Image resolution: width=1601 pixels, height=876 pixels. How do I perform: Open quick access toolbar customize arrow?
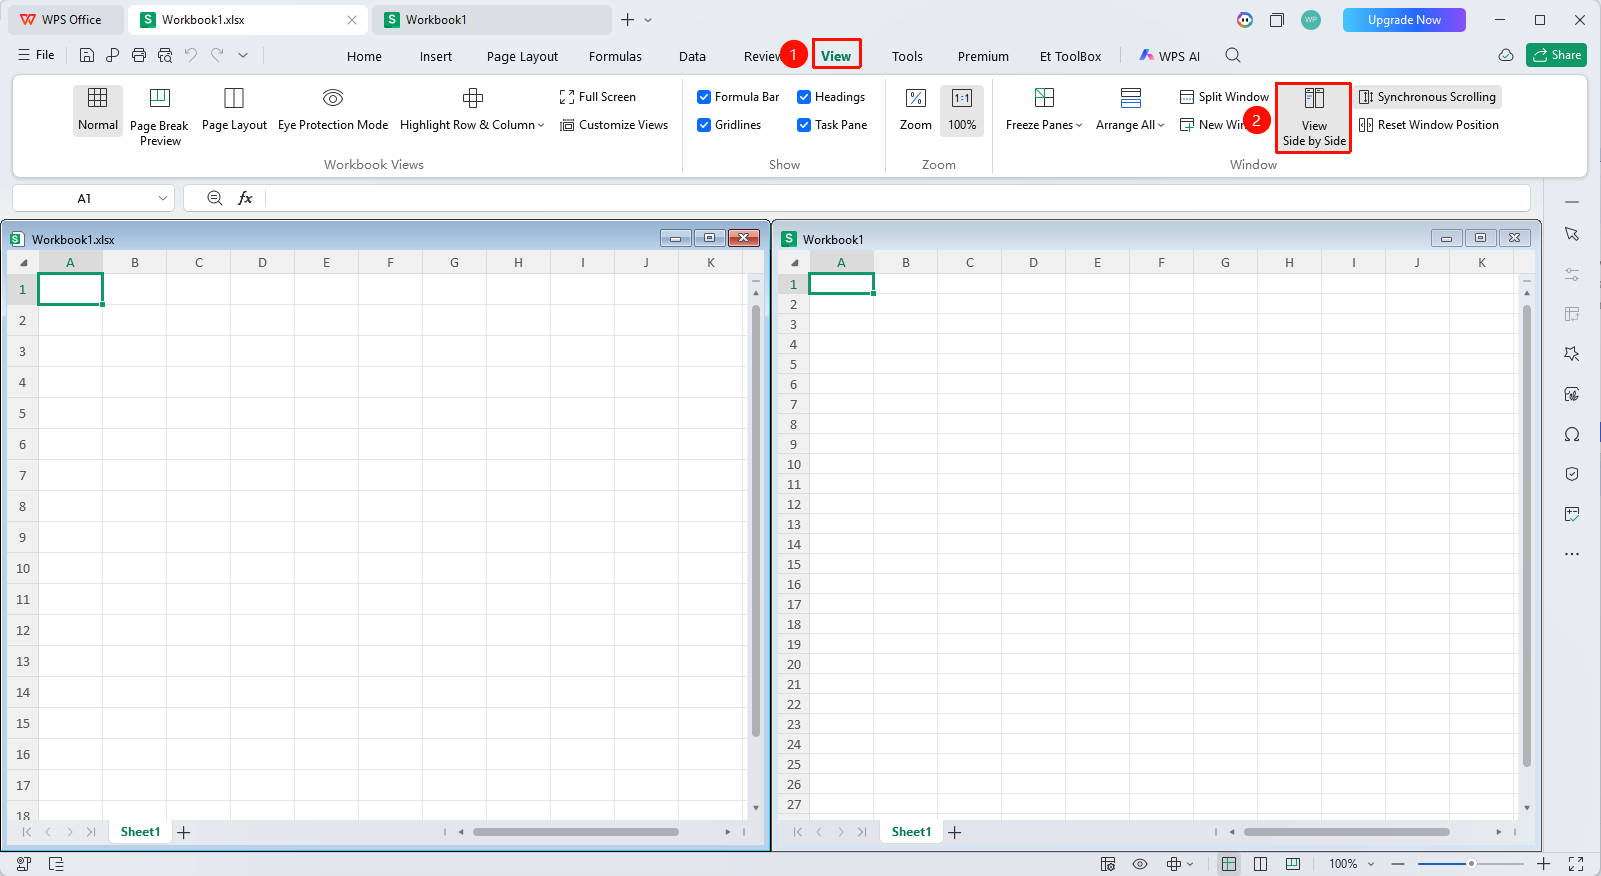(x=243, y=56)
